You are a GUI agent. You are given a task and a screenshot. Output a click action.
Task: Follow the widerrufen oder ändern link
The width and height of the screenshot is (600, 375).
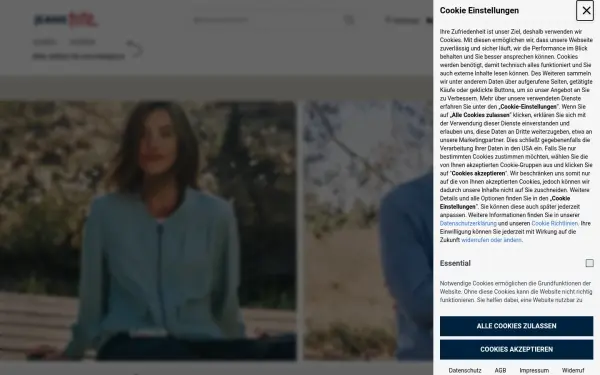click(x=491, y=240)
